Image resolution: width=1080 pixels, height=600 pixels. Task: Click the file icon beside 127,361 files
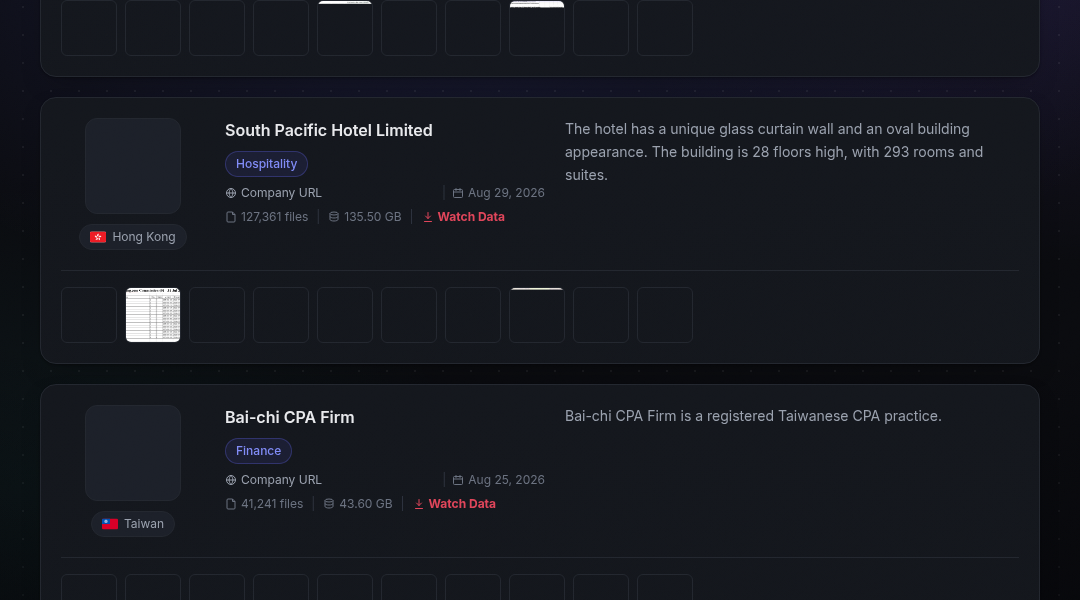231,217
